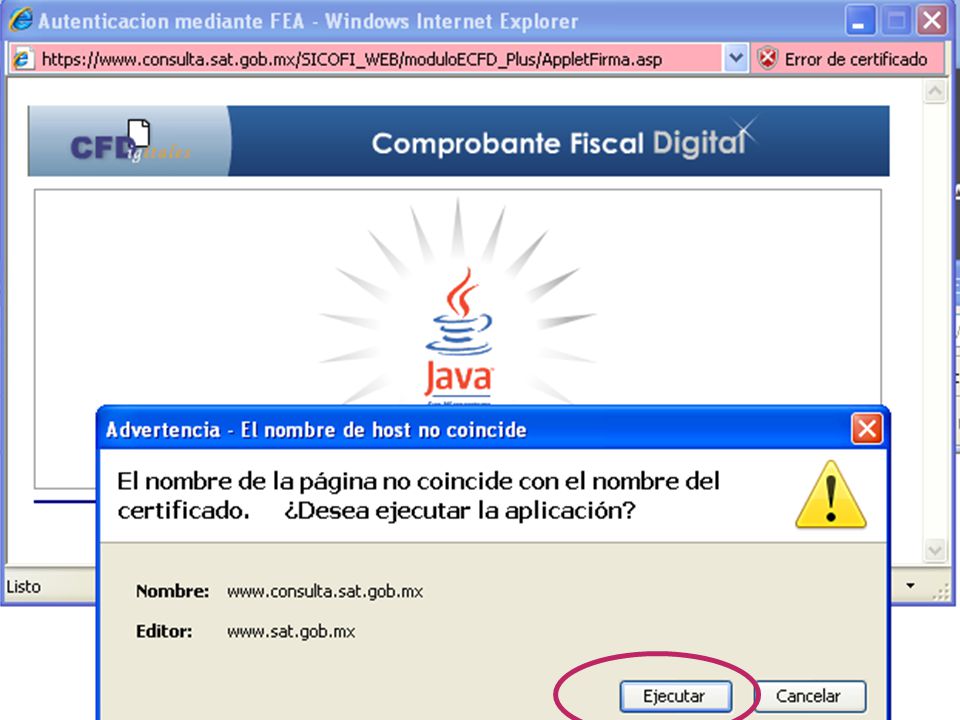Click the Cancelar button
This screenshot has height=720, width=960.
click(x=809, y=696)
